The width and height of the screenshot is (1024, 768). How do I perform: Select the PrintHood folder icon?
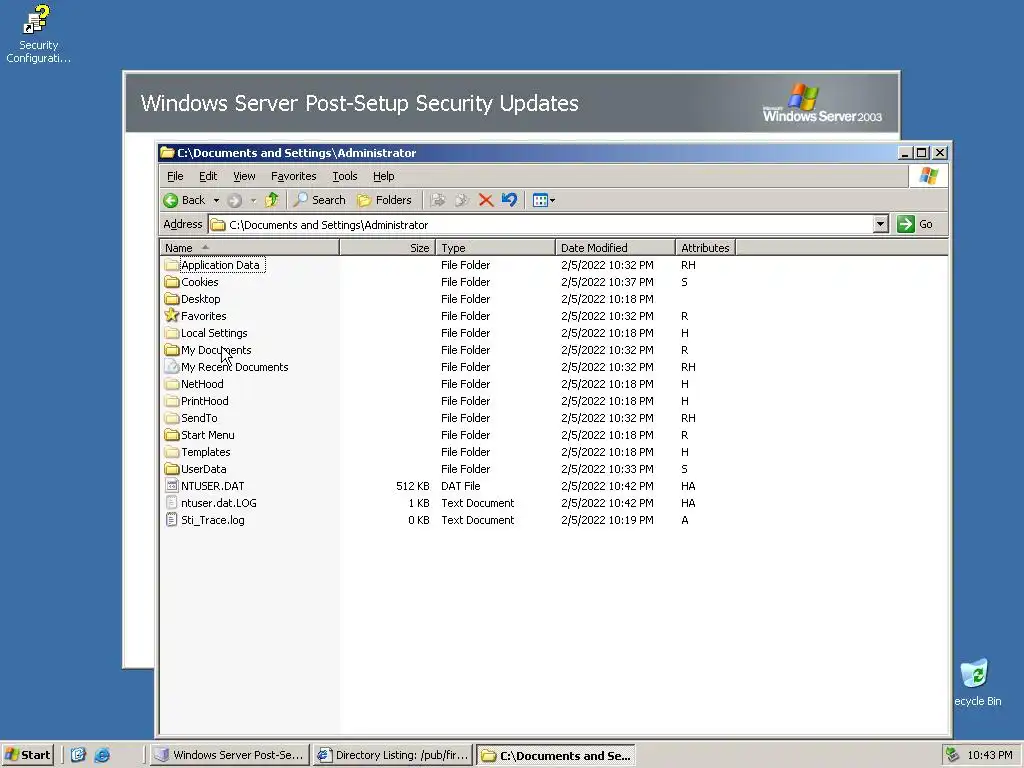(x=172, y=401)
